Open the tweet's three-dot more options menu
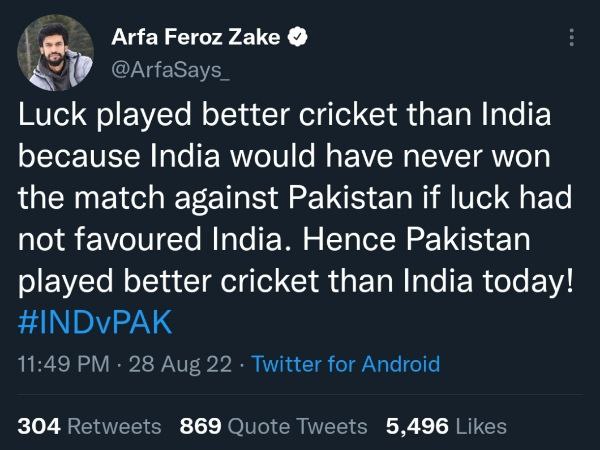The height and width of the screenshot is (450, 600). coord(571,39)
